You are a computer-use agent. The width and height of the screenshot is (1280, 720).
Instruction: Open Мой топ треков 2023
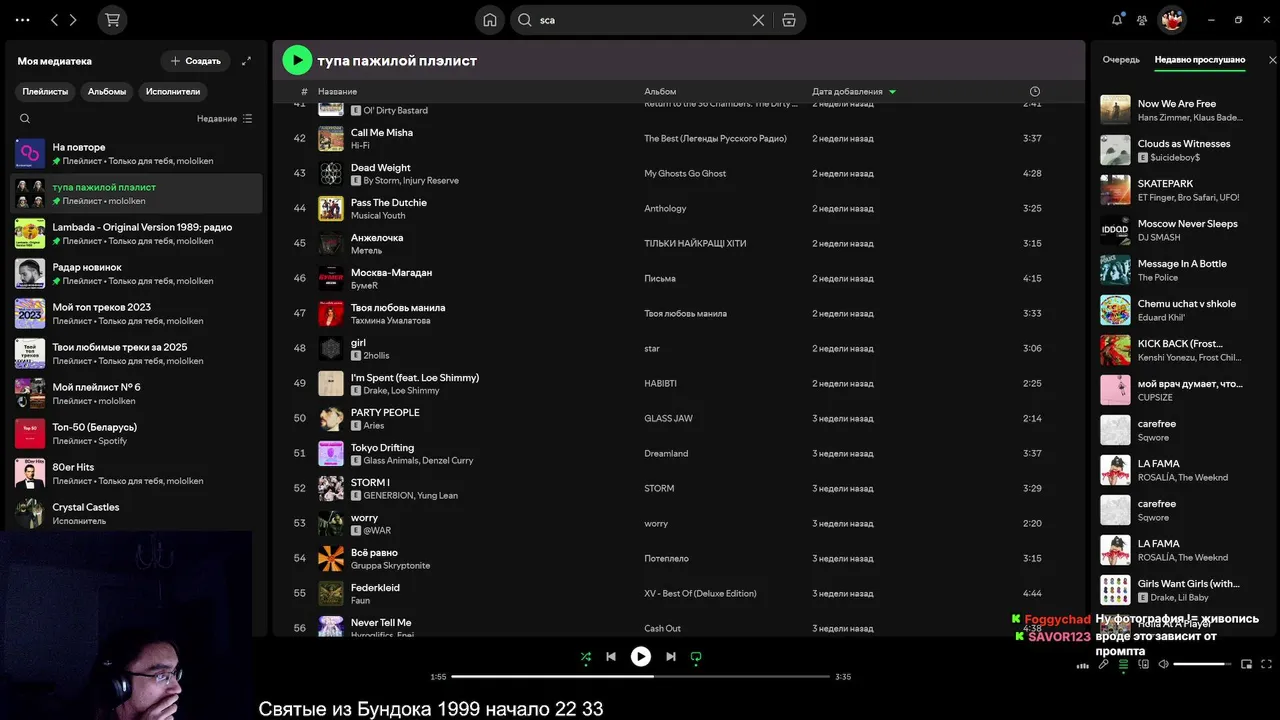[137, 313]
